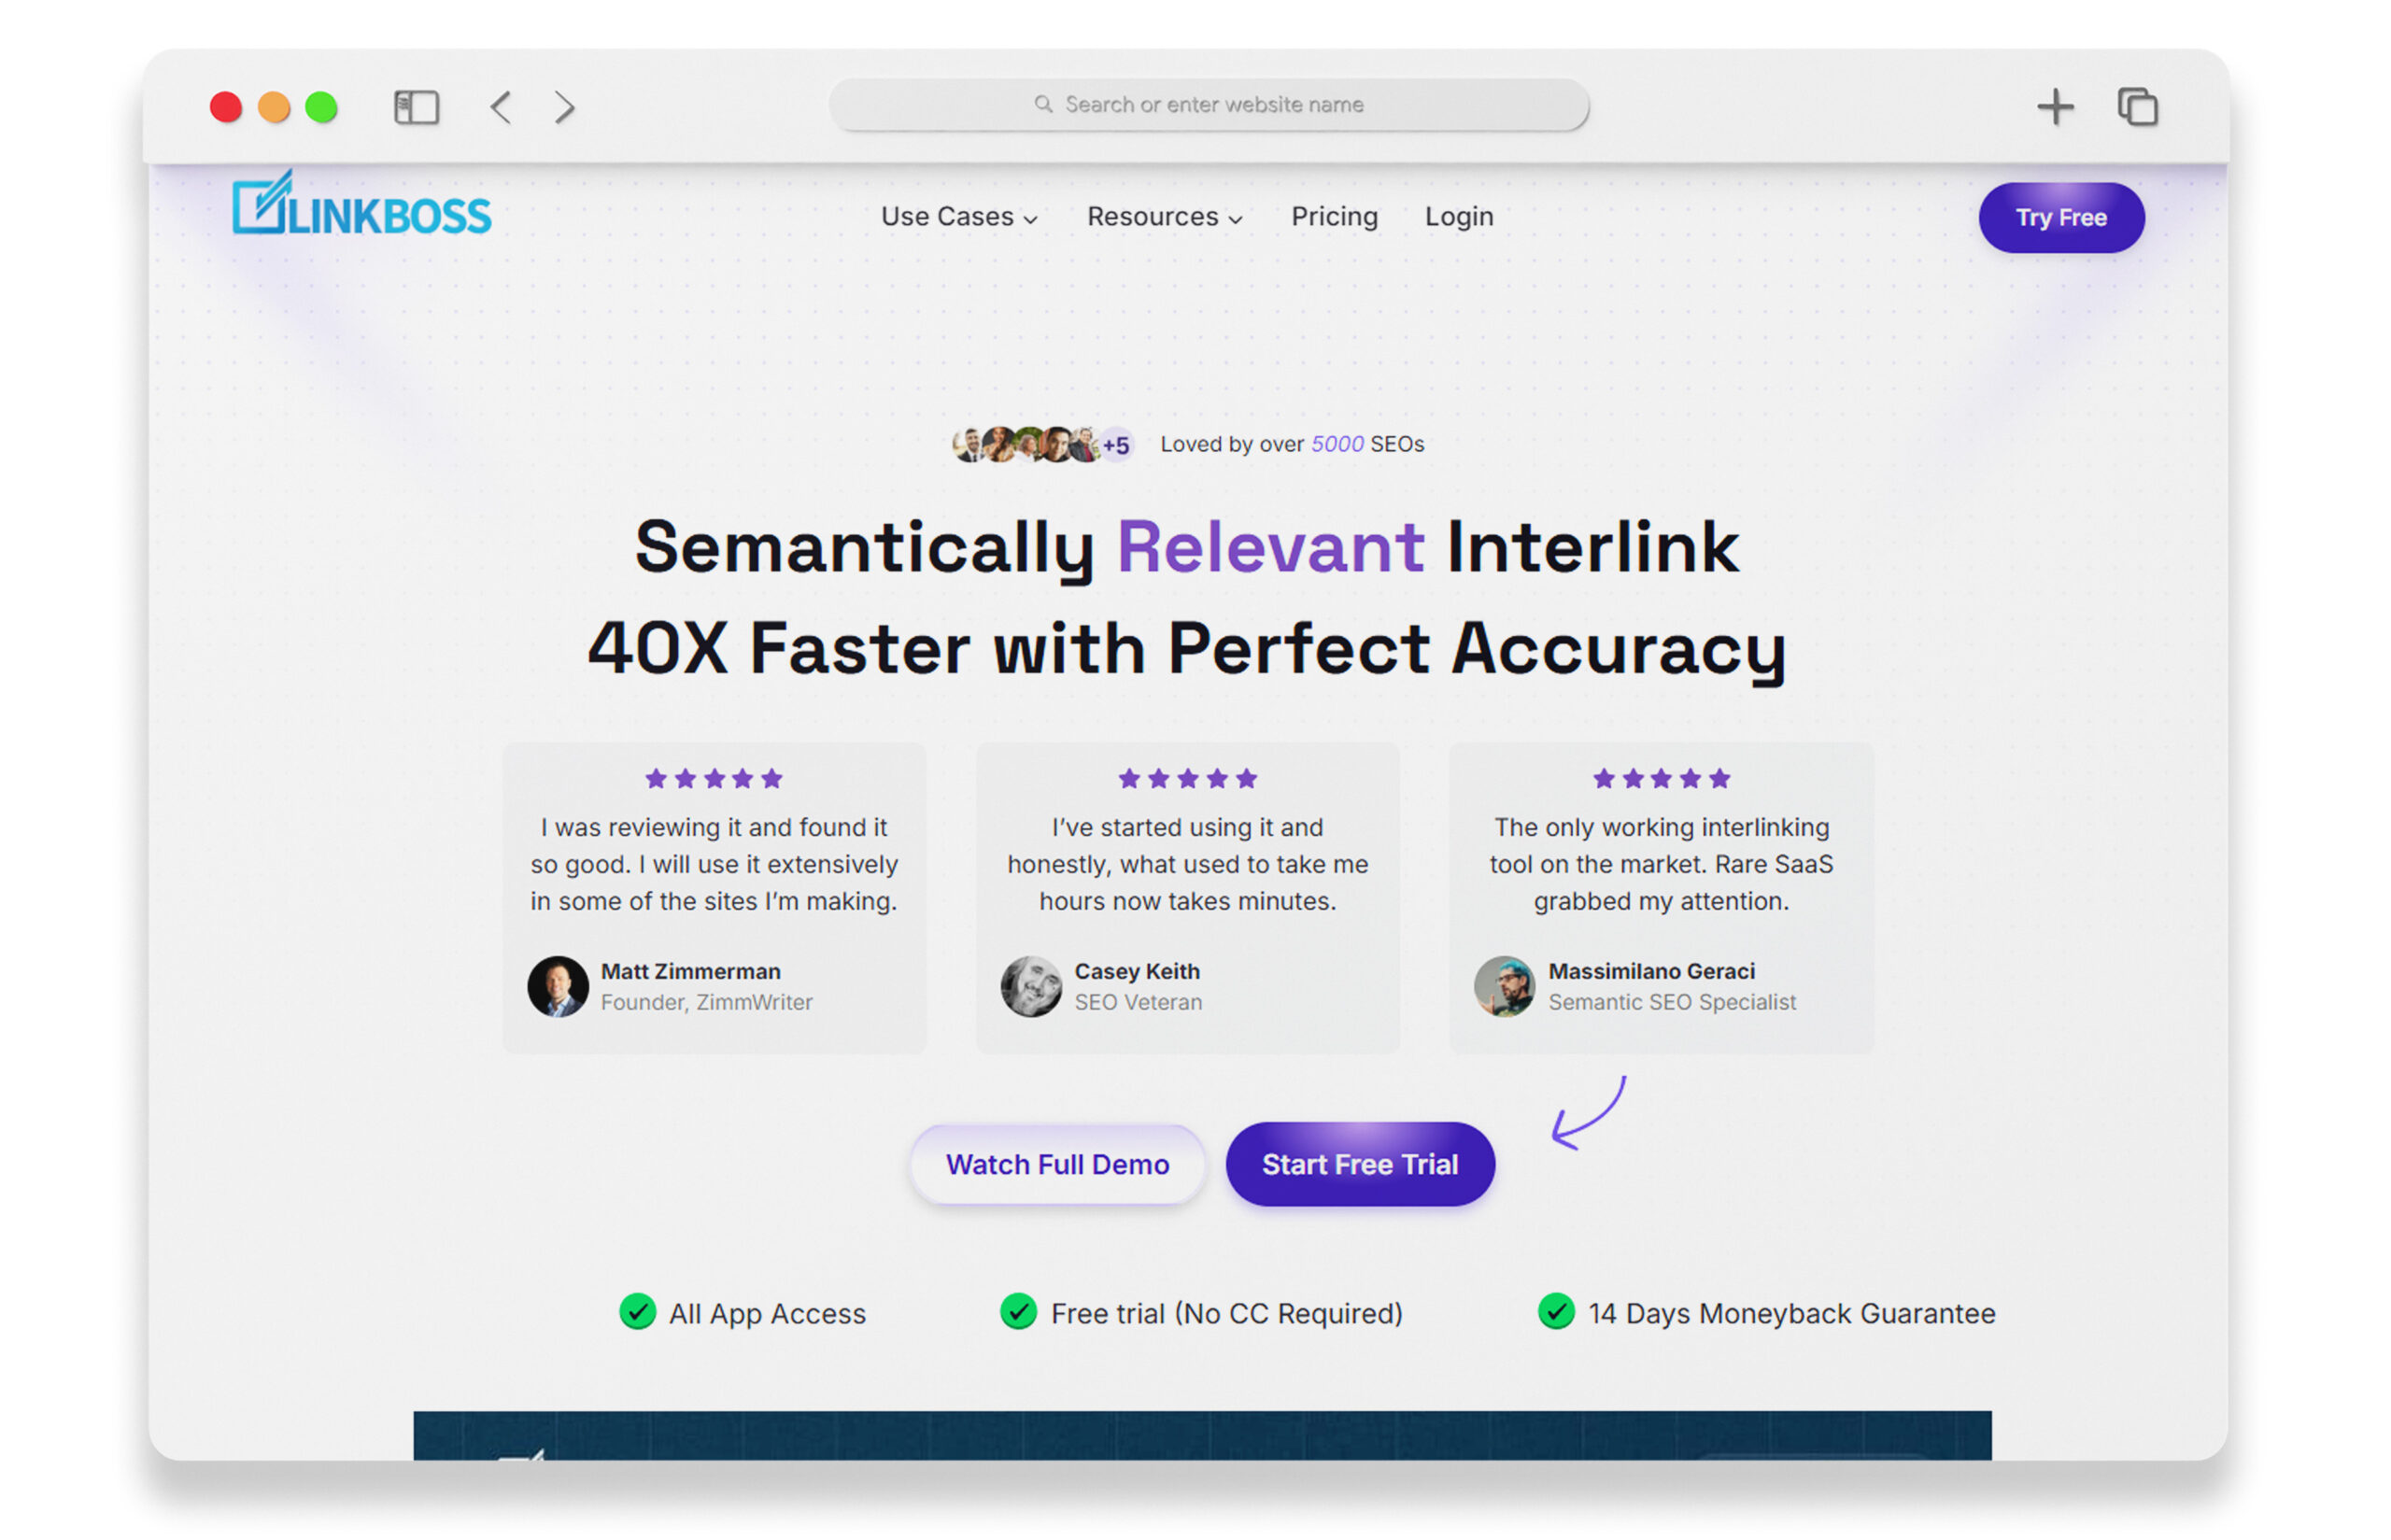The image size is (2391, 1540).
Task: Click the name Massimilano Geraci
Action: (1650, 971)
